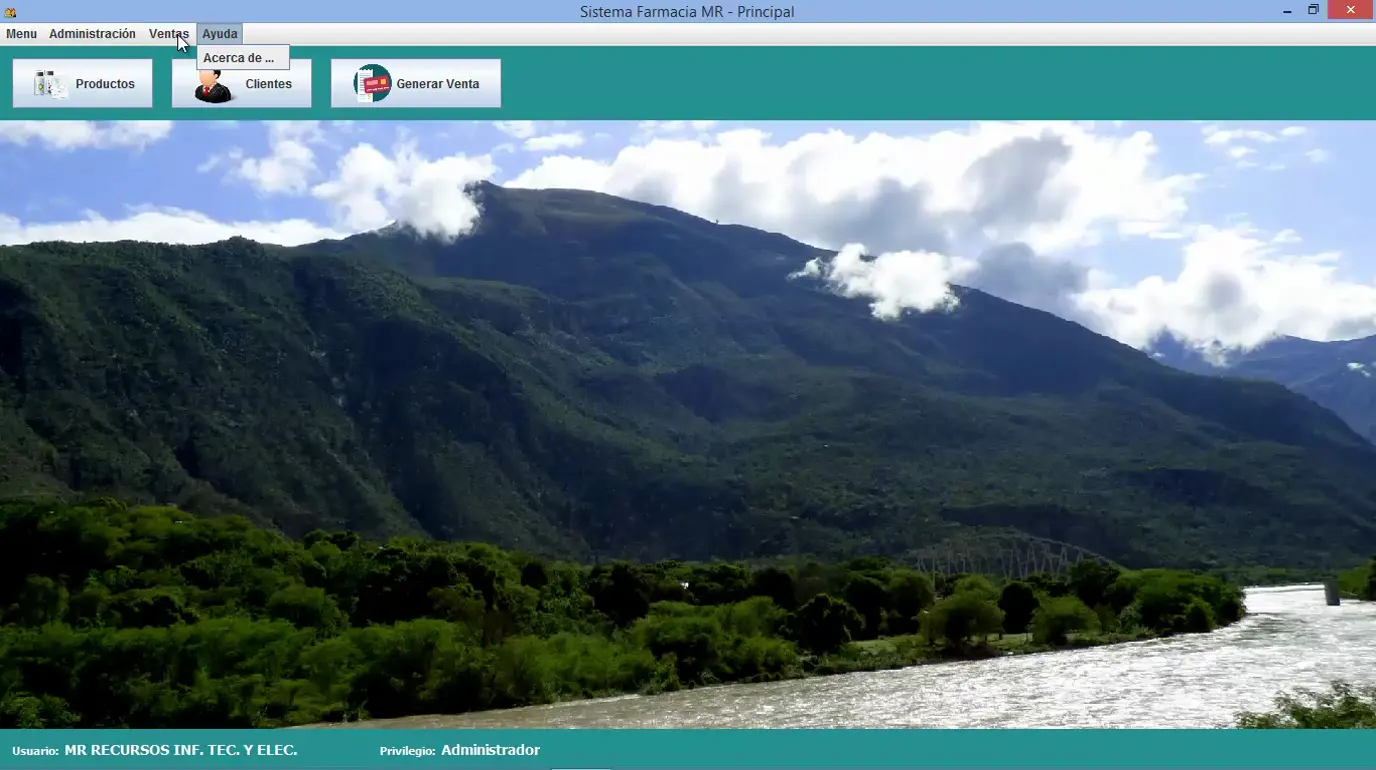
Task: Select the "Acerca de ..." menu entry
Action: (239, 58)
